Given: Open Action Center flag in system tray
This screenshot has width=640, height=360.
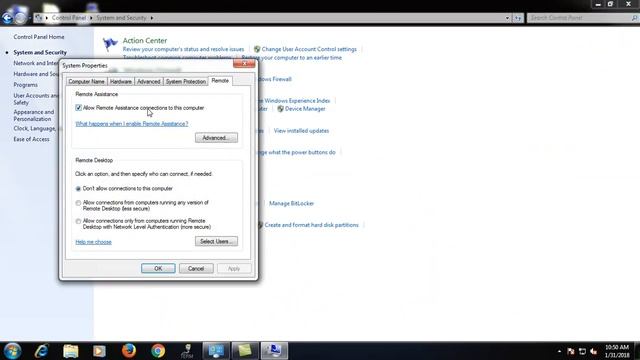Looking at the screenshot, I should (571, 351).
